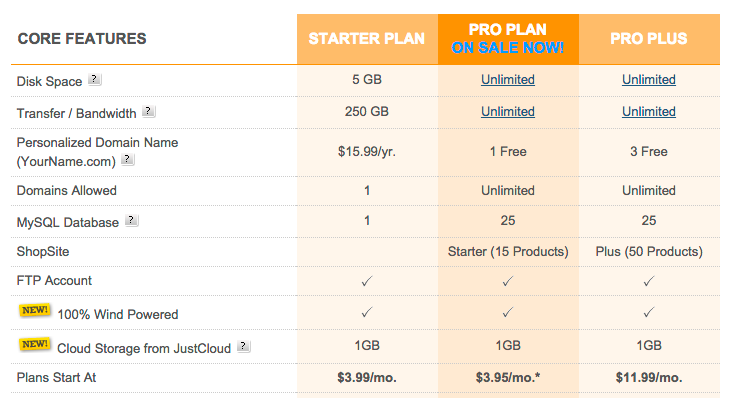Click the $11.99/mo. Pro Plus price
Viewport: 736px width, 398px height.
coord(649,377)
